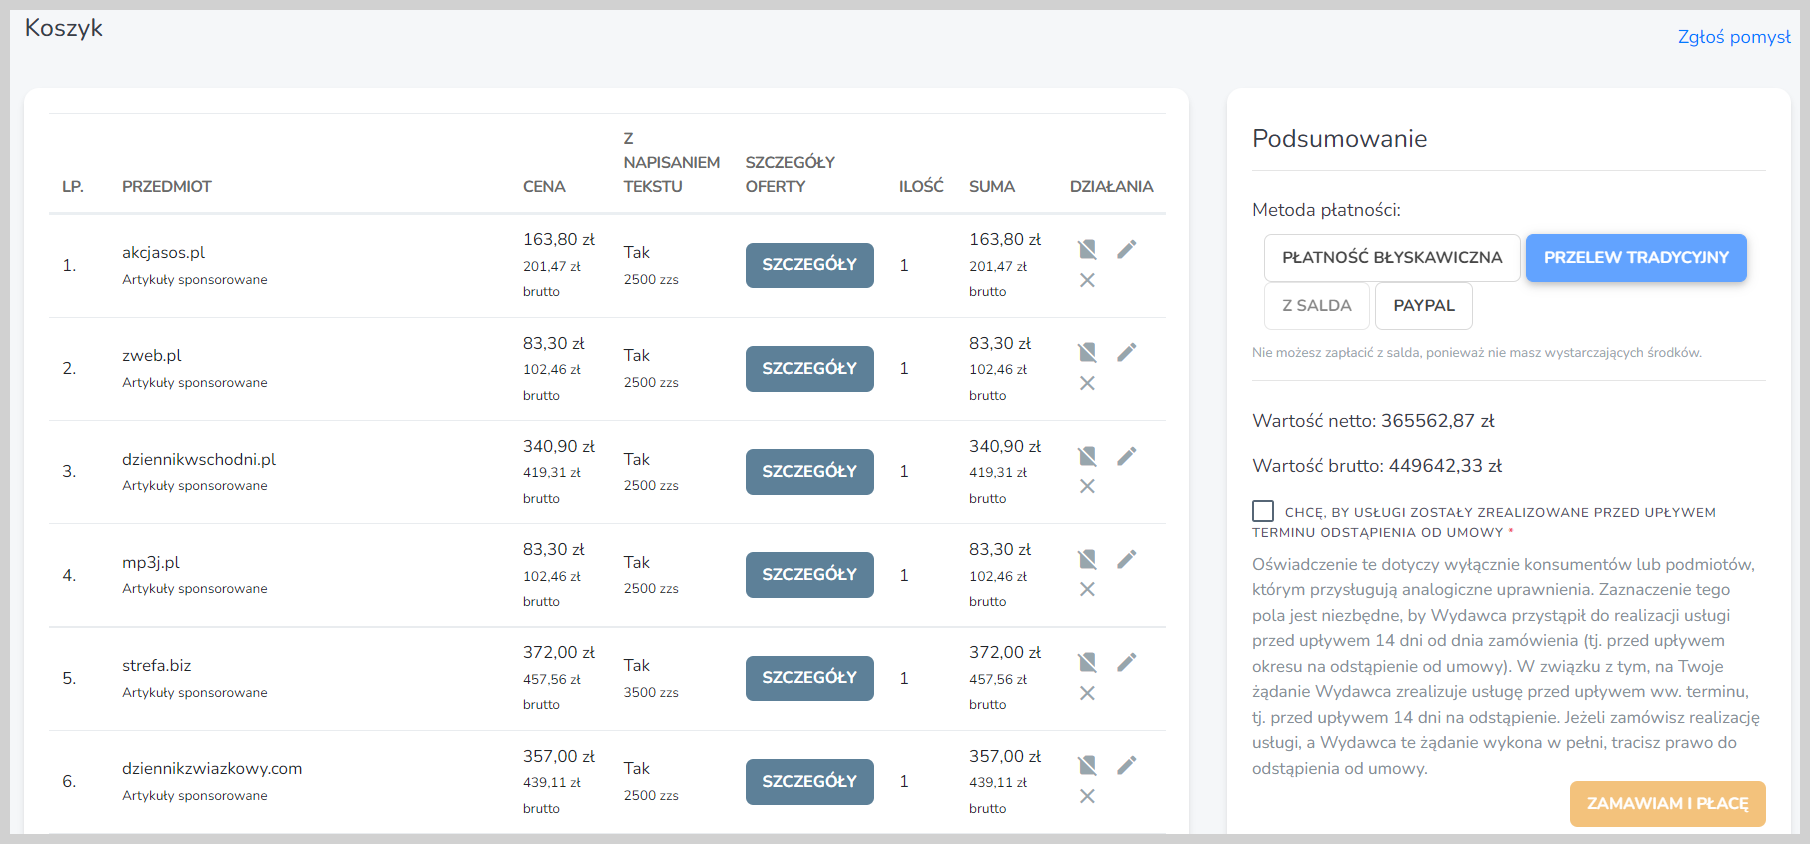Remove text writing for dziennikzwiazkowy.com row
The image size is (1810, 844).
1087,765
